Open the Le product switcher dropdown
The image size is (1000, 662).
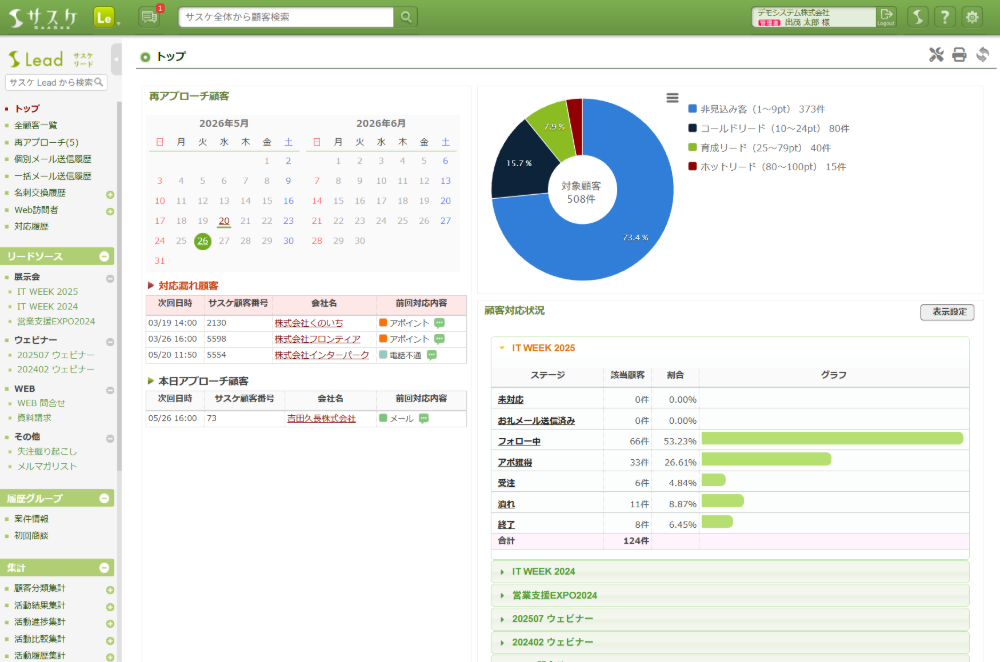(x=107, y=17)
